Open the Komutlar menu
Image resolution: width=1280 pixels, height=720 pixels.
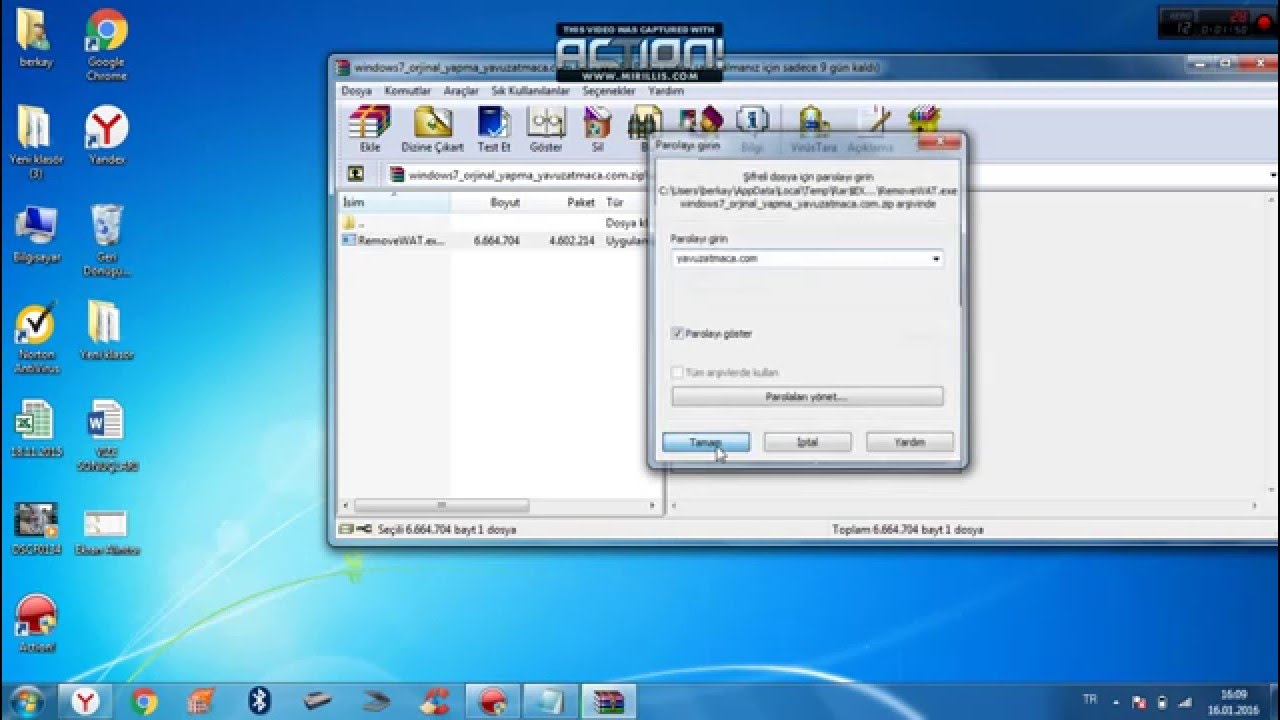tap(408, 91)
